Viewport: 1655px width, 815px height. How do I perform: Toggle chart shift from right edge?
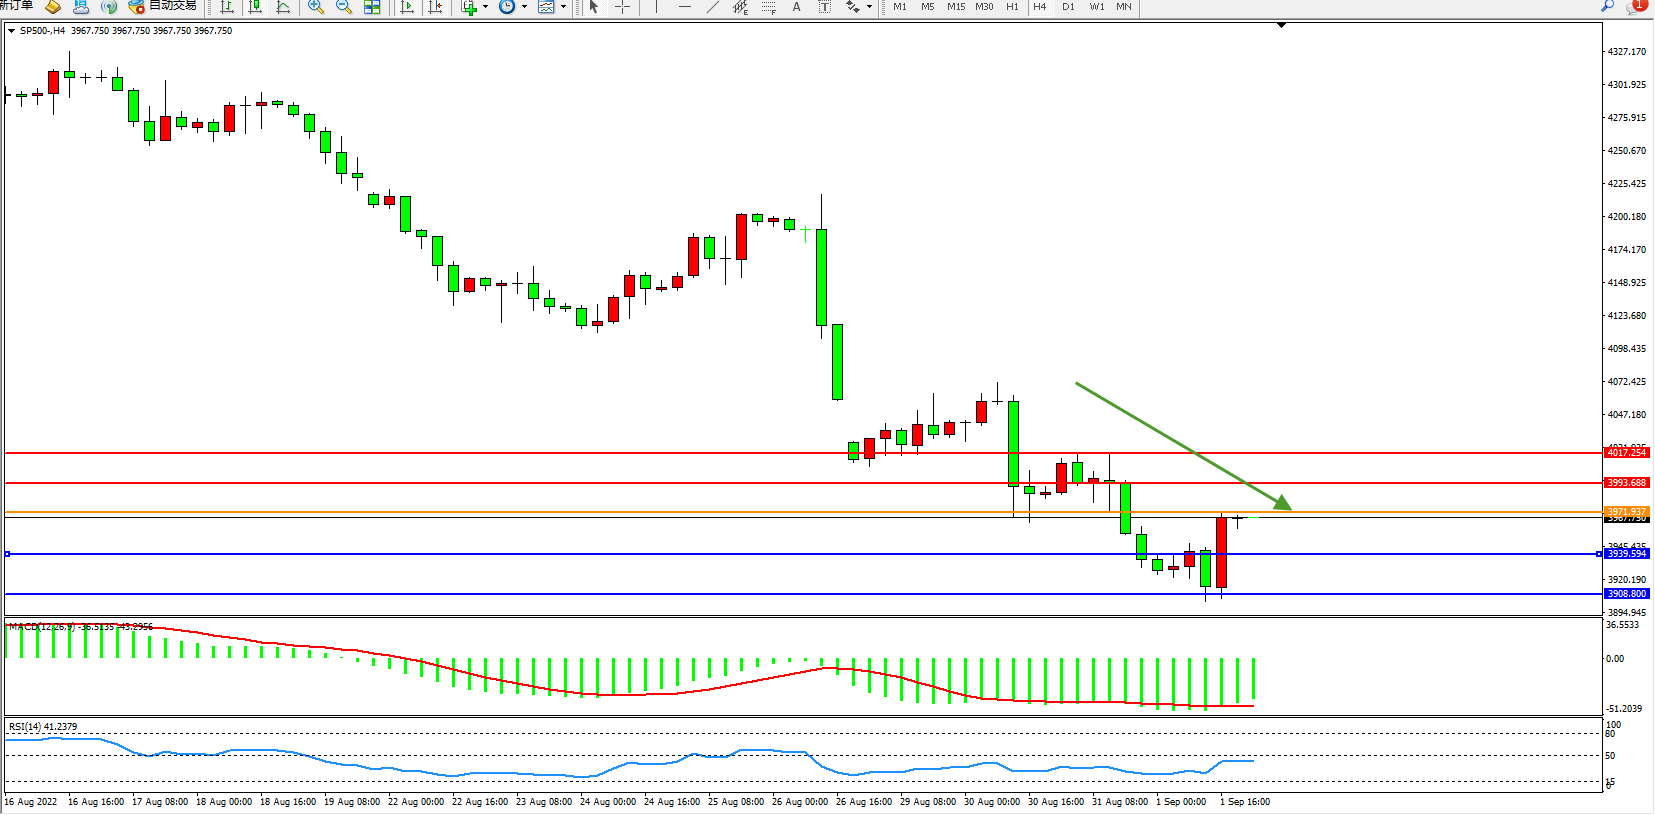click(x=435, y=7)
